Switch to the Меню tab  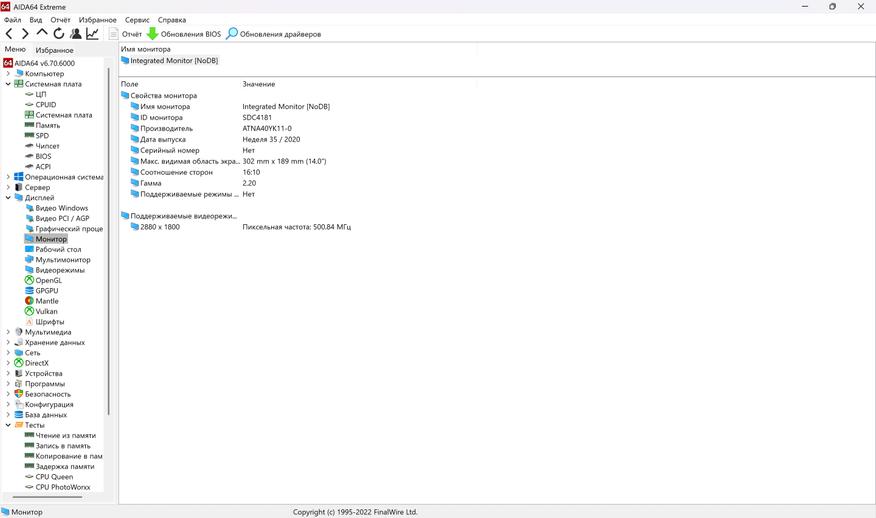point(15,49)
